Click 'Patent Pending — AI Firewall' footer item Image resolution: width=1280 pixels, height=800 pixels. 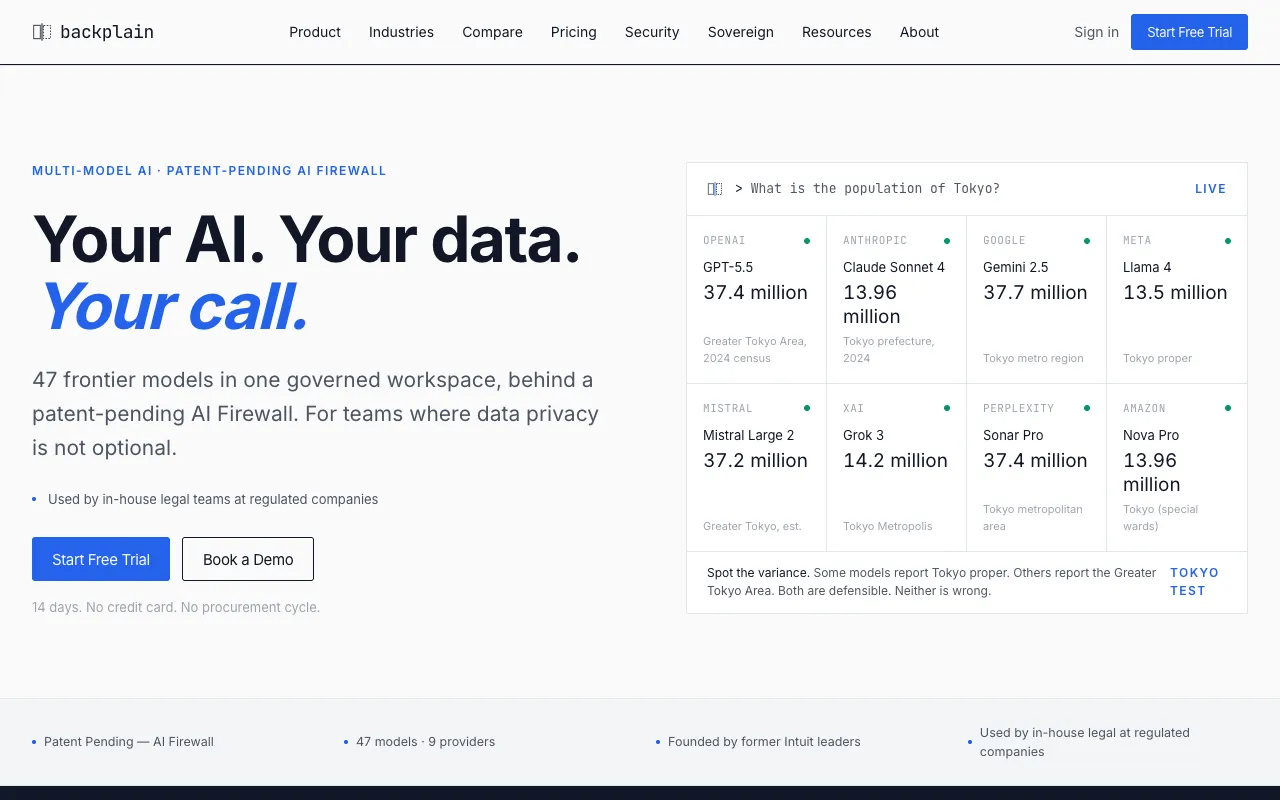(129, 742)
